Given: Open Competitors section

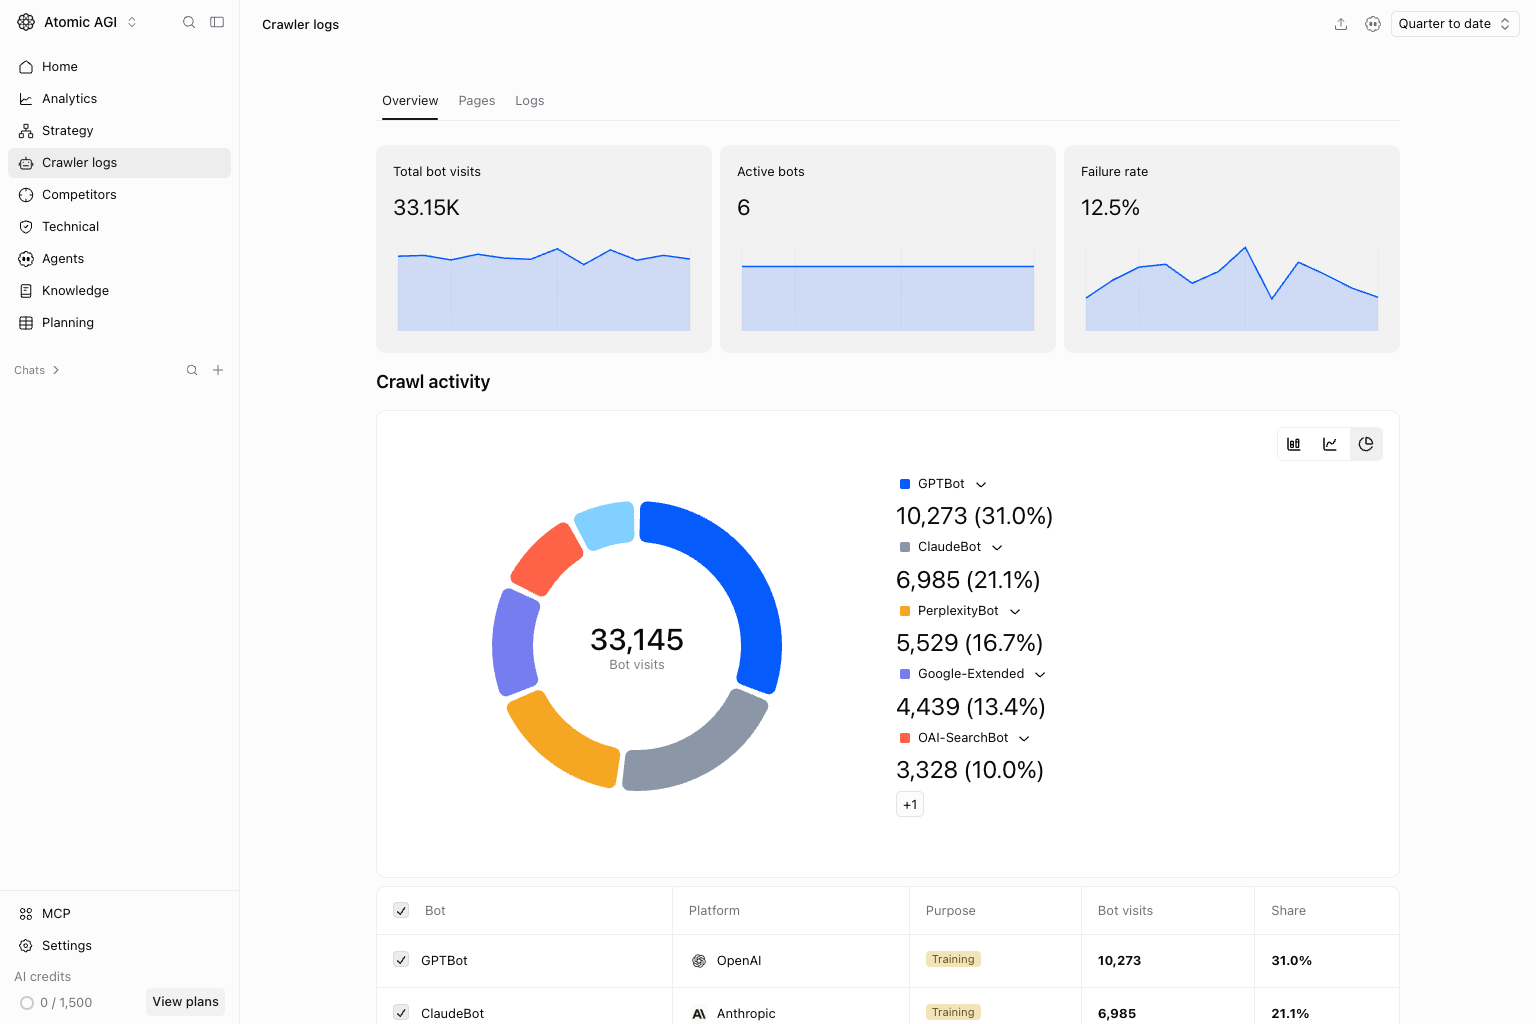Looking at the screenshot, I should click(x=119, y=195).
